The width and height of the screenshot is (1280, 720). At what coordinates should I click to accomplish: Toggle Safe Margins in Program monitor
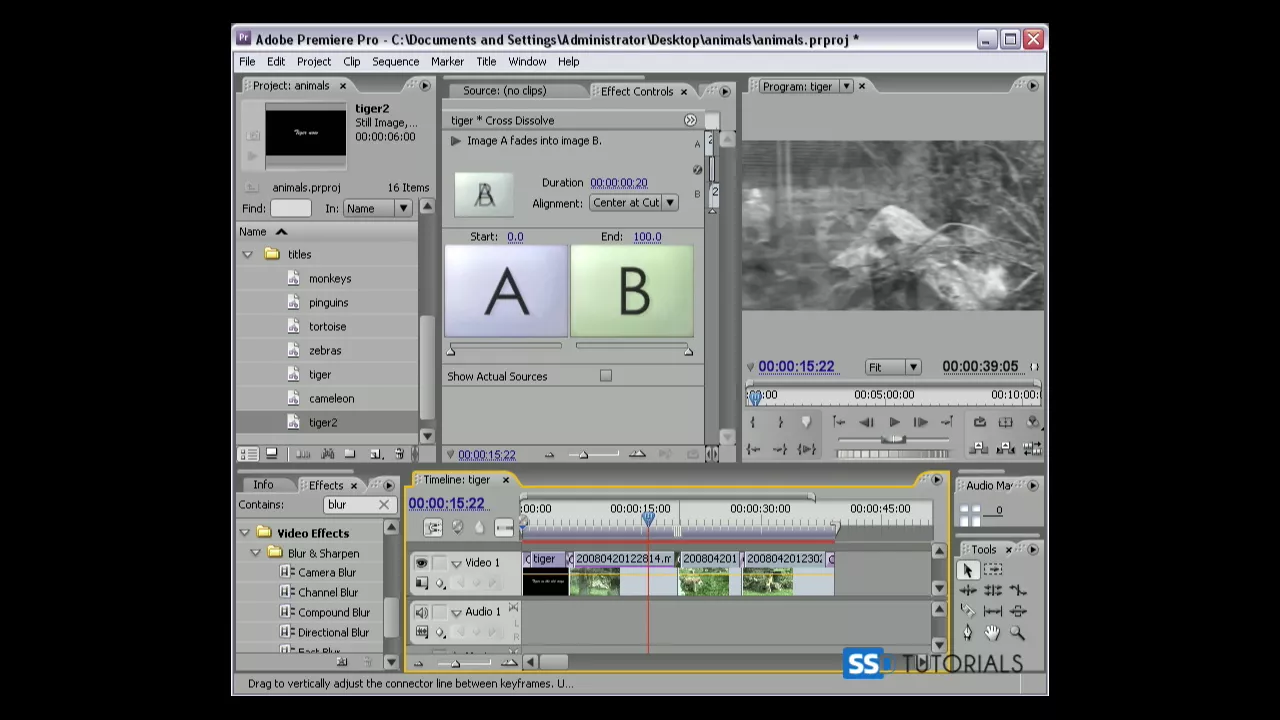[x=1006, y=422]
